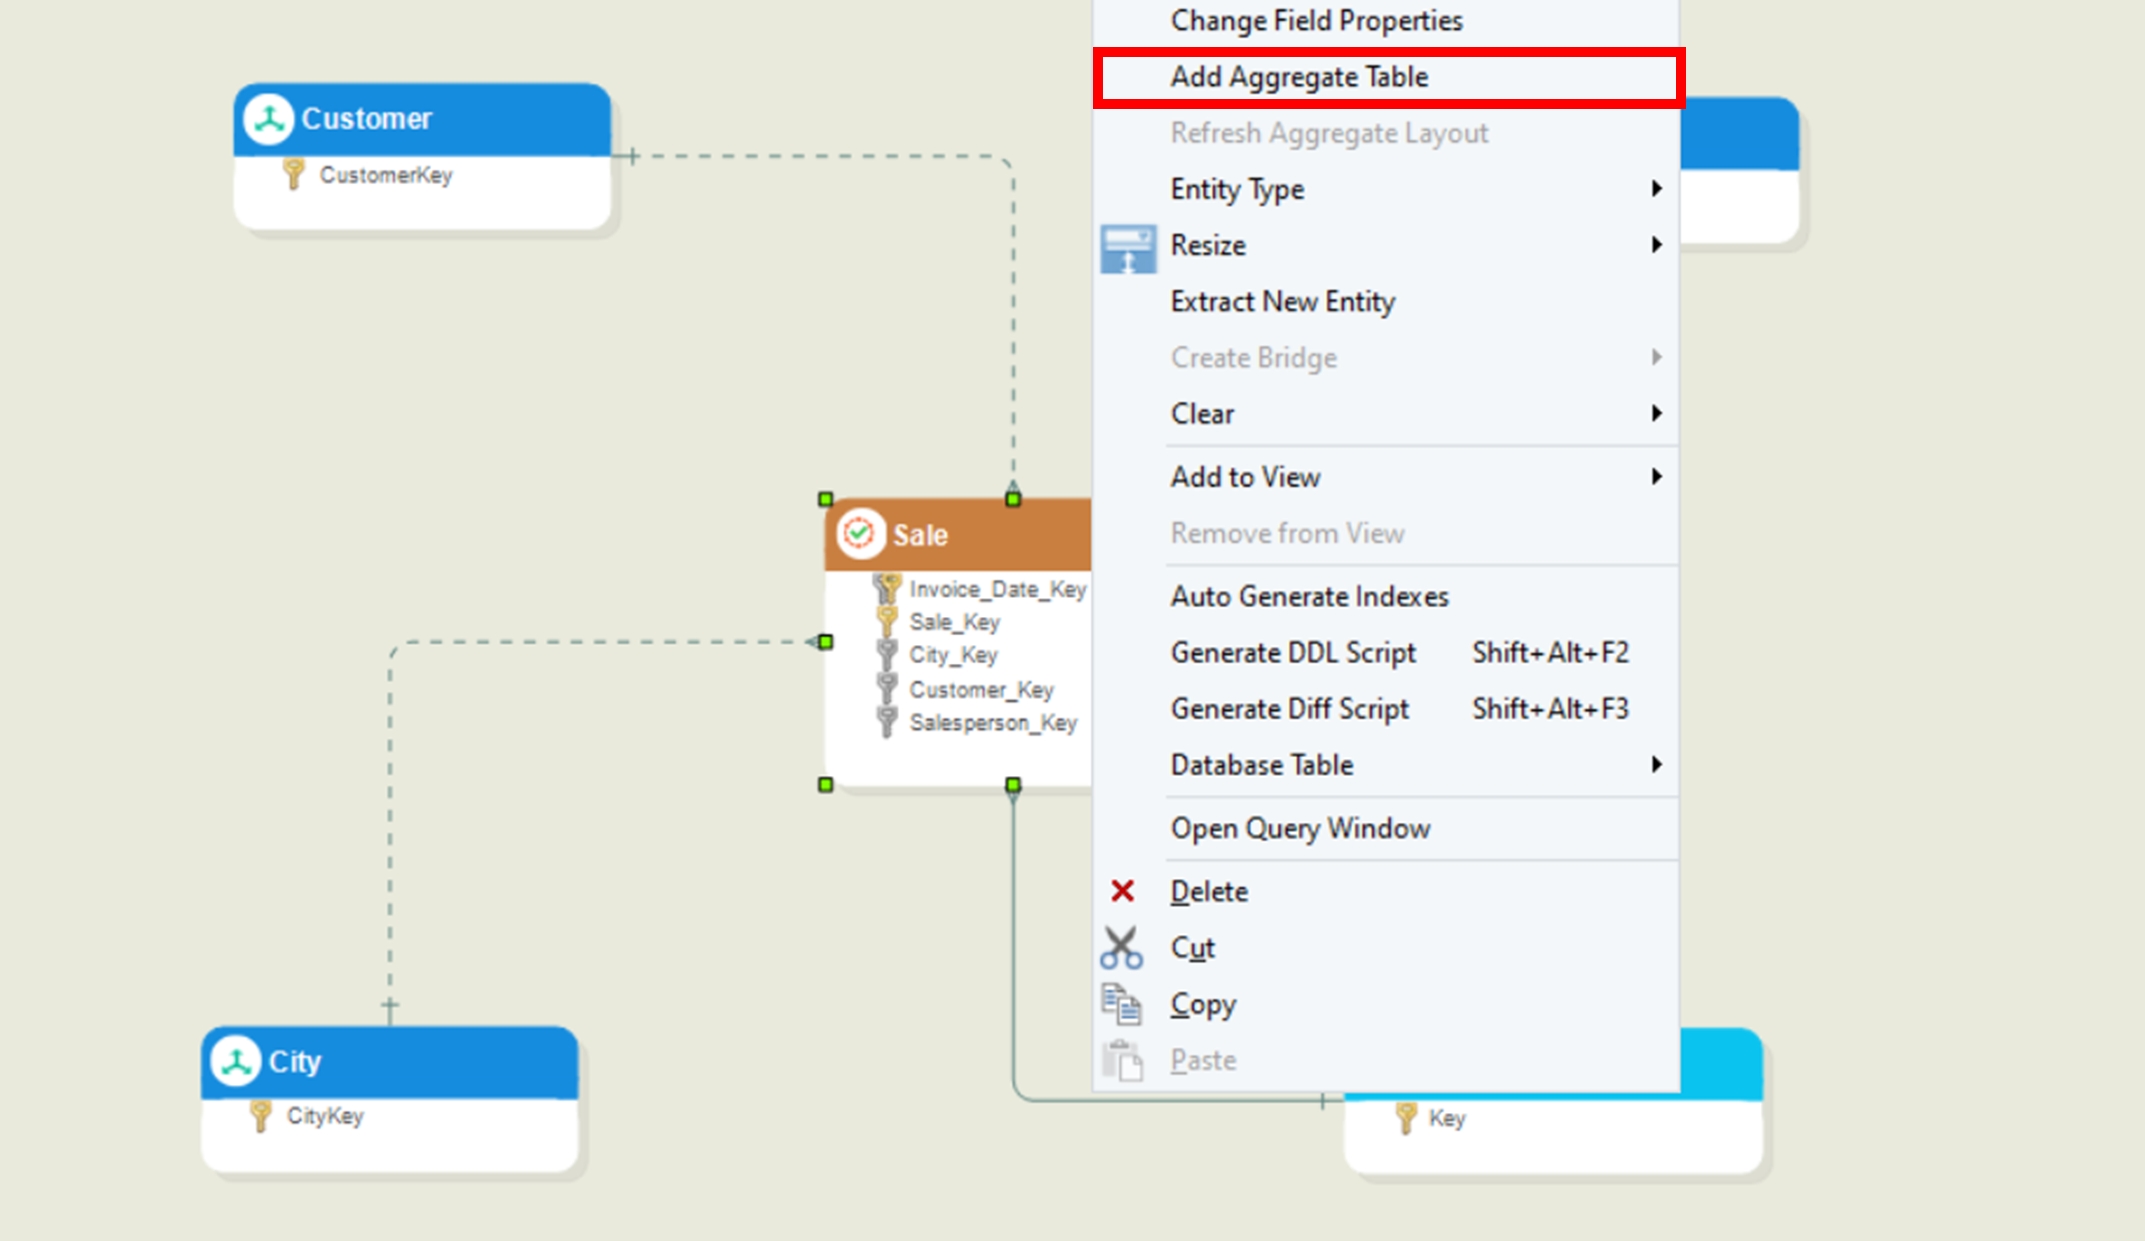Click the CityKey gold key icon
Viewport: 2145px width, 1241px height.
[260, 1116]
